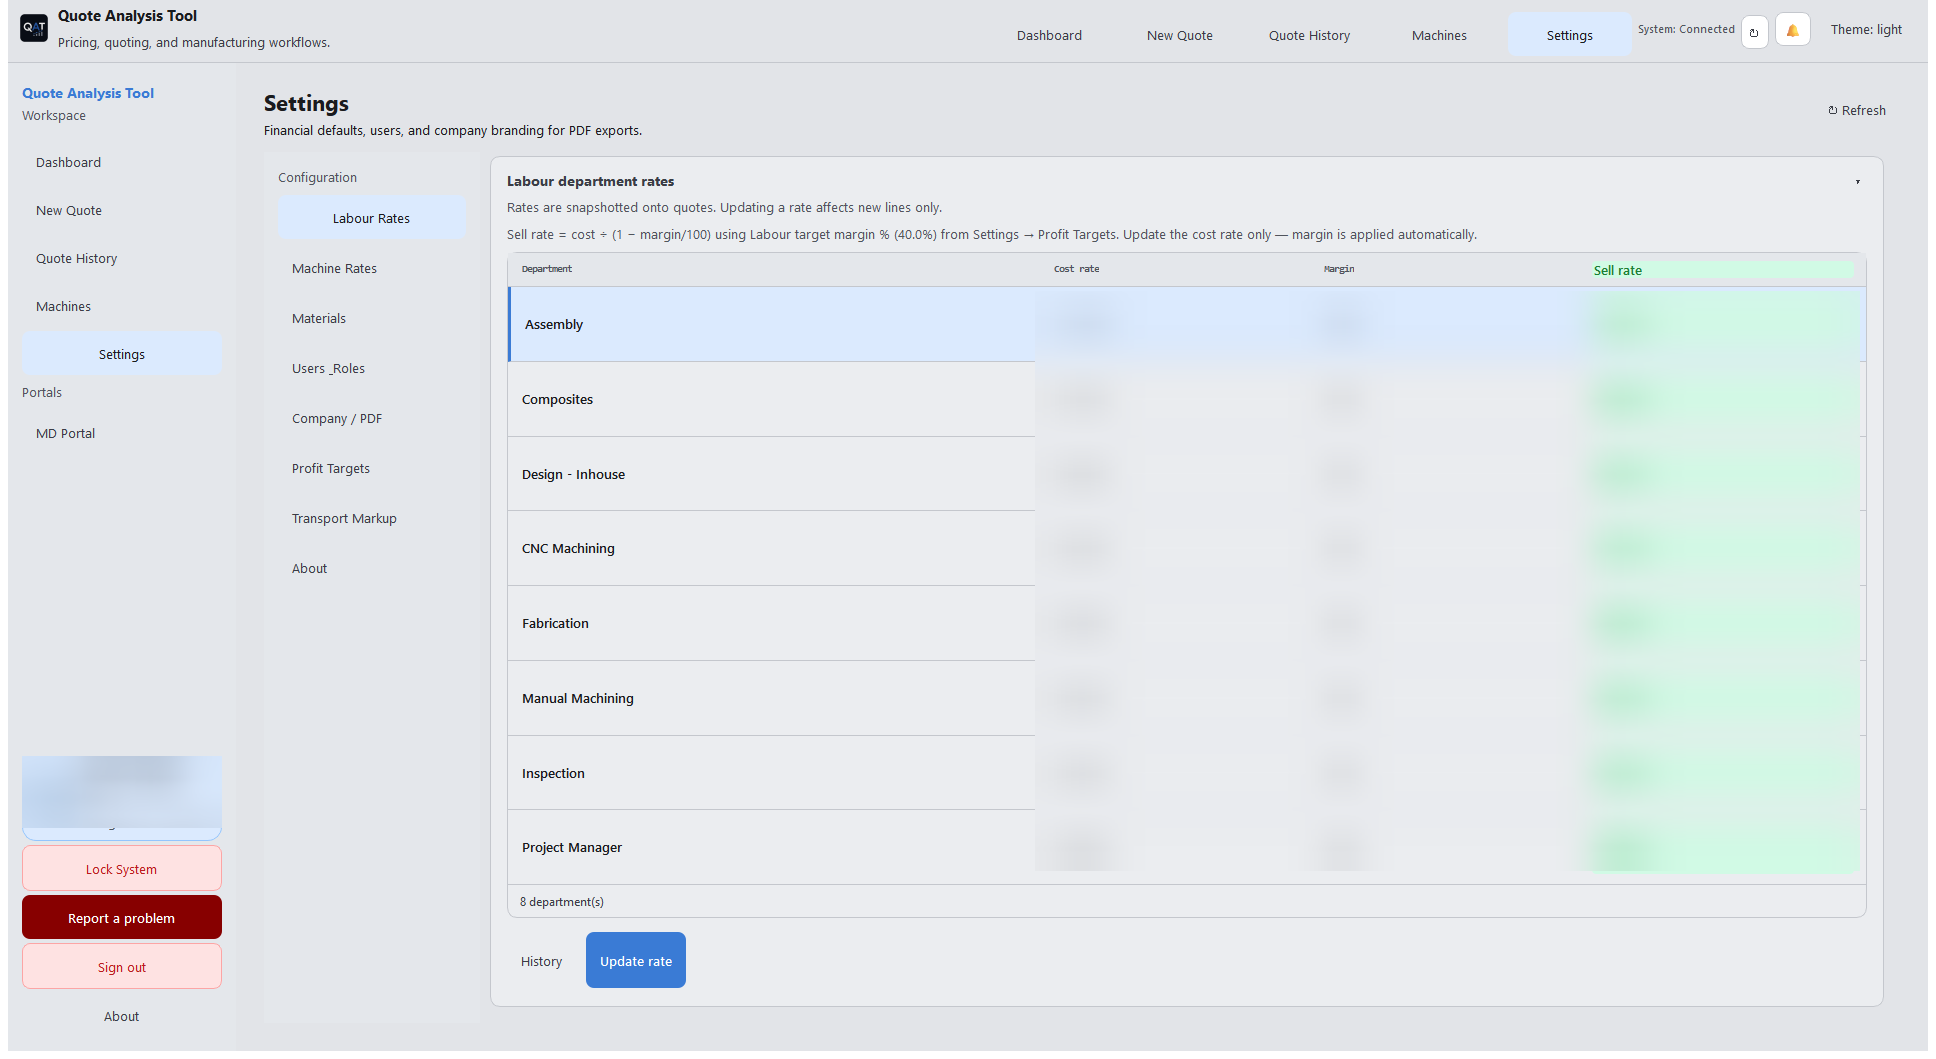Image resolution: width=1936 pixels, height=1059 pixels.
Task: Open About at the sidebar bottom
Action: [x=121, y=1016]
